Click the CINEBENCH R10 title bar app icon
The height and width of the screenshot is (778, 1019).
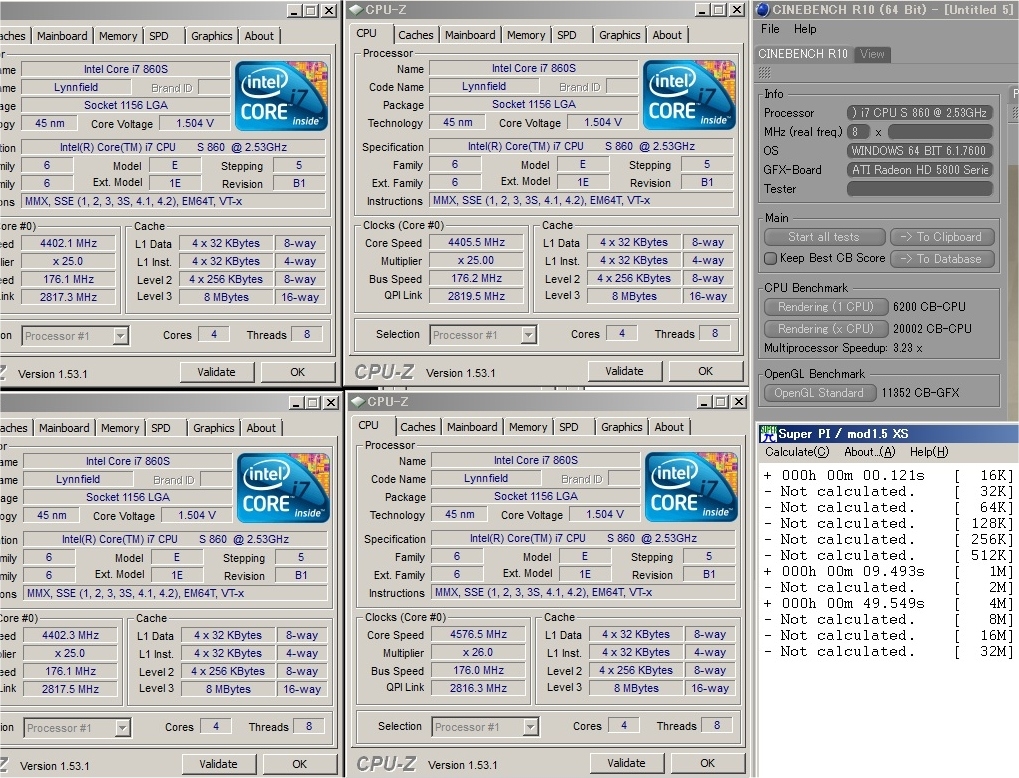pyautogui.click(x=763, y=10)
